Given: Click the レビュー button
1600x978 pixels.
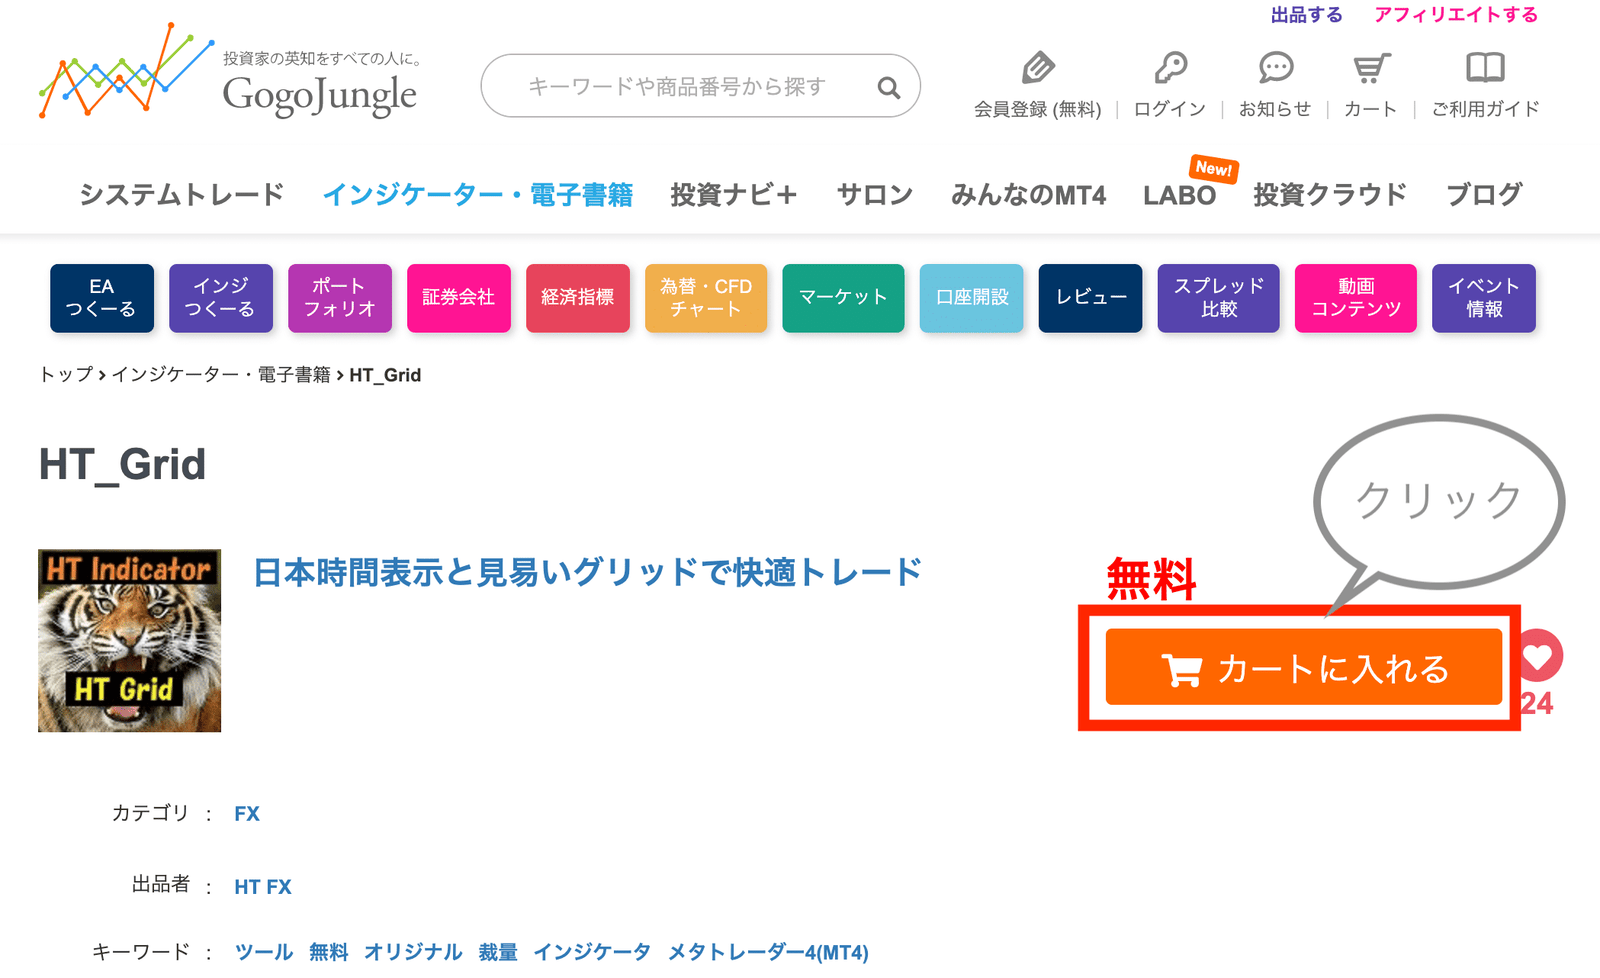Looking at the screenshot, I should pyautogui.click(x=1091, y=298).
